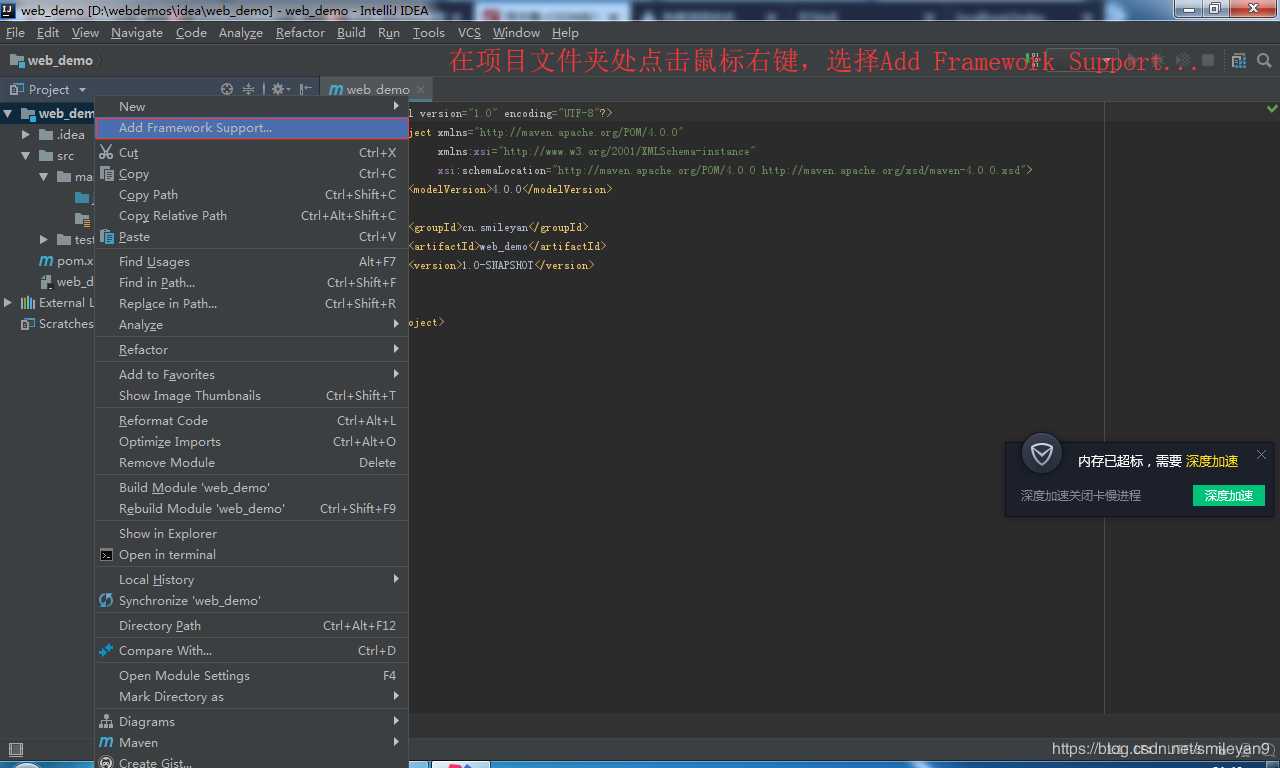The width and height of the screenshot is (1280, 768).
Task: Select Find Usages
Action: point(251,261)
